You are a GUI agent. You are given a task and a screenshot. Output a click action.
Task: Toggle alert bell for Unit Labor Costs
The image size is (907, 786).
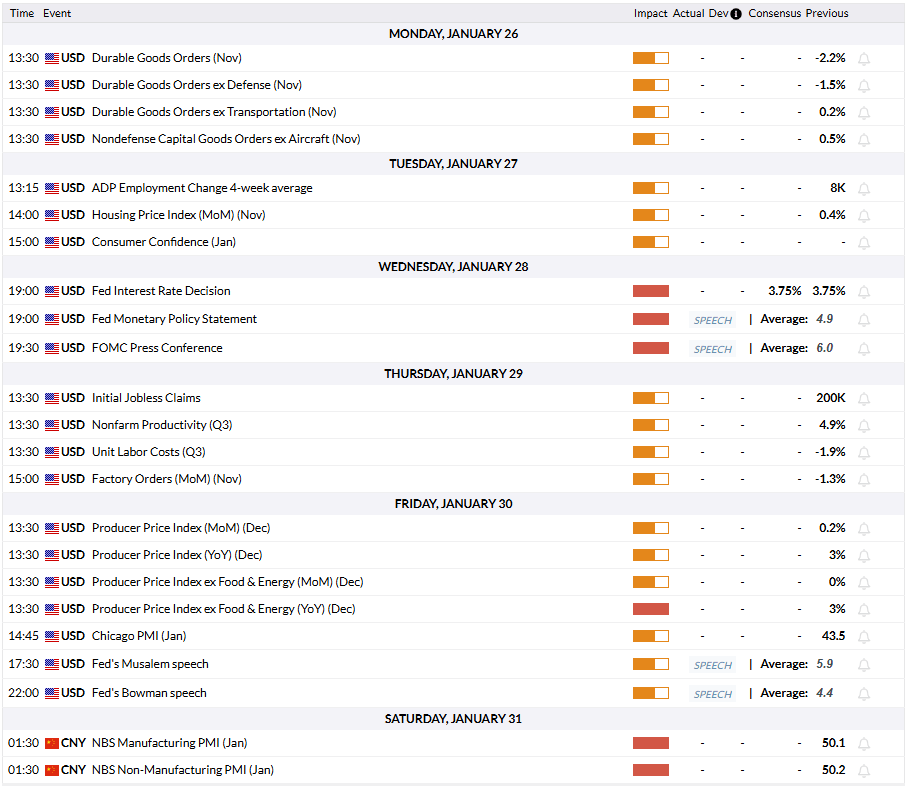tap(864, 453)
